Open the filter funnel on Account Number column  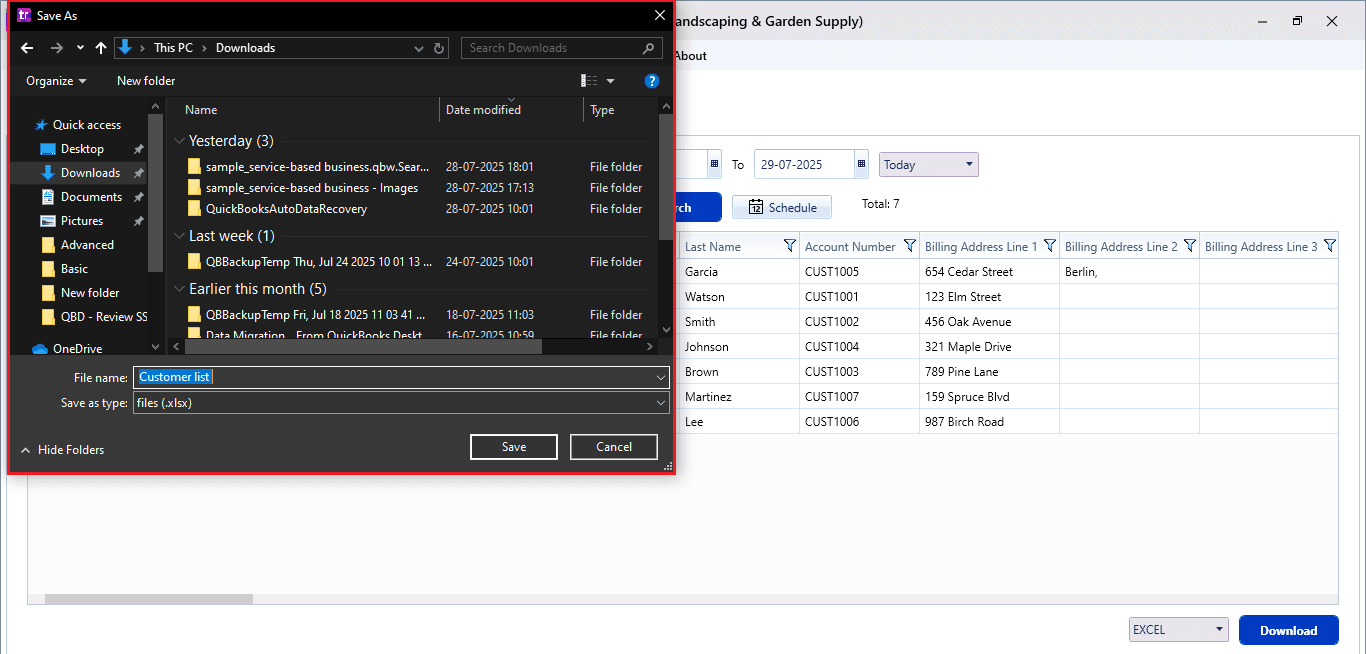click(x=909, y=246)
